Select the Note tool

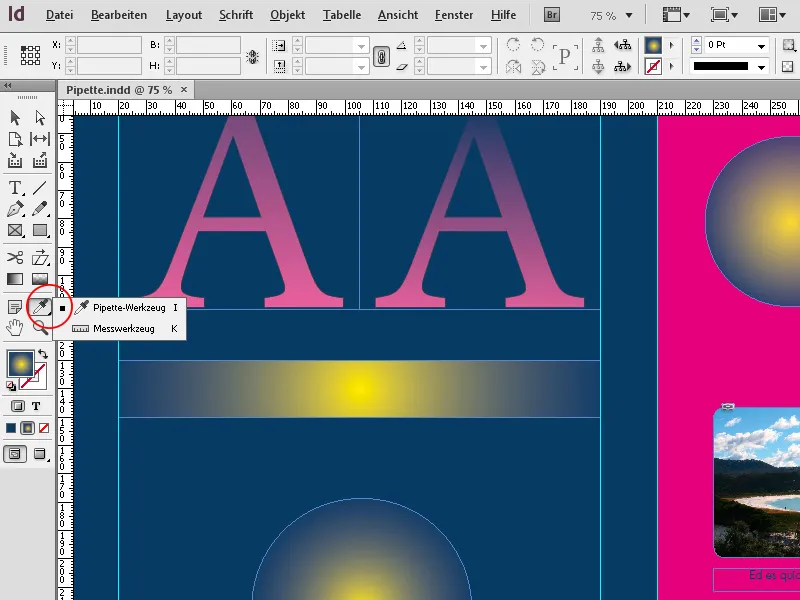pos(15,307)
